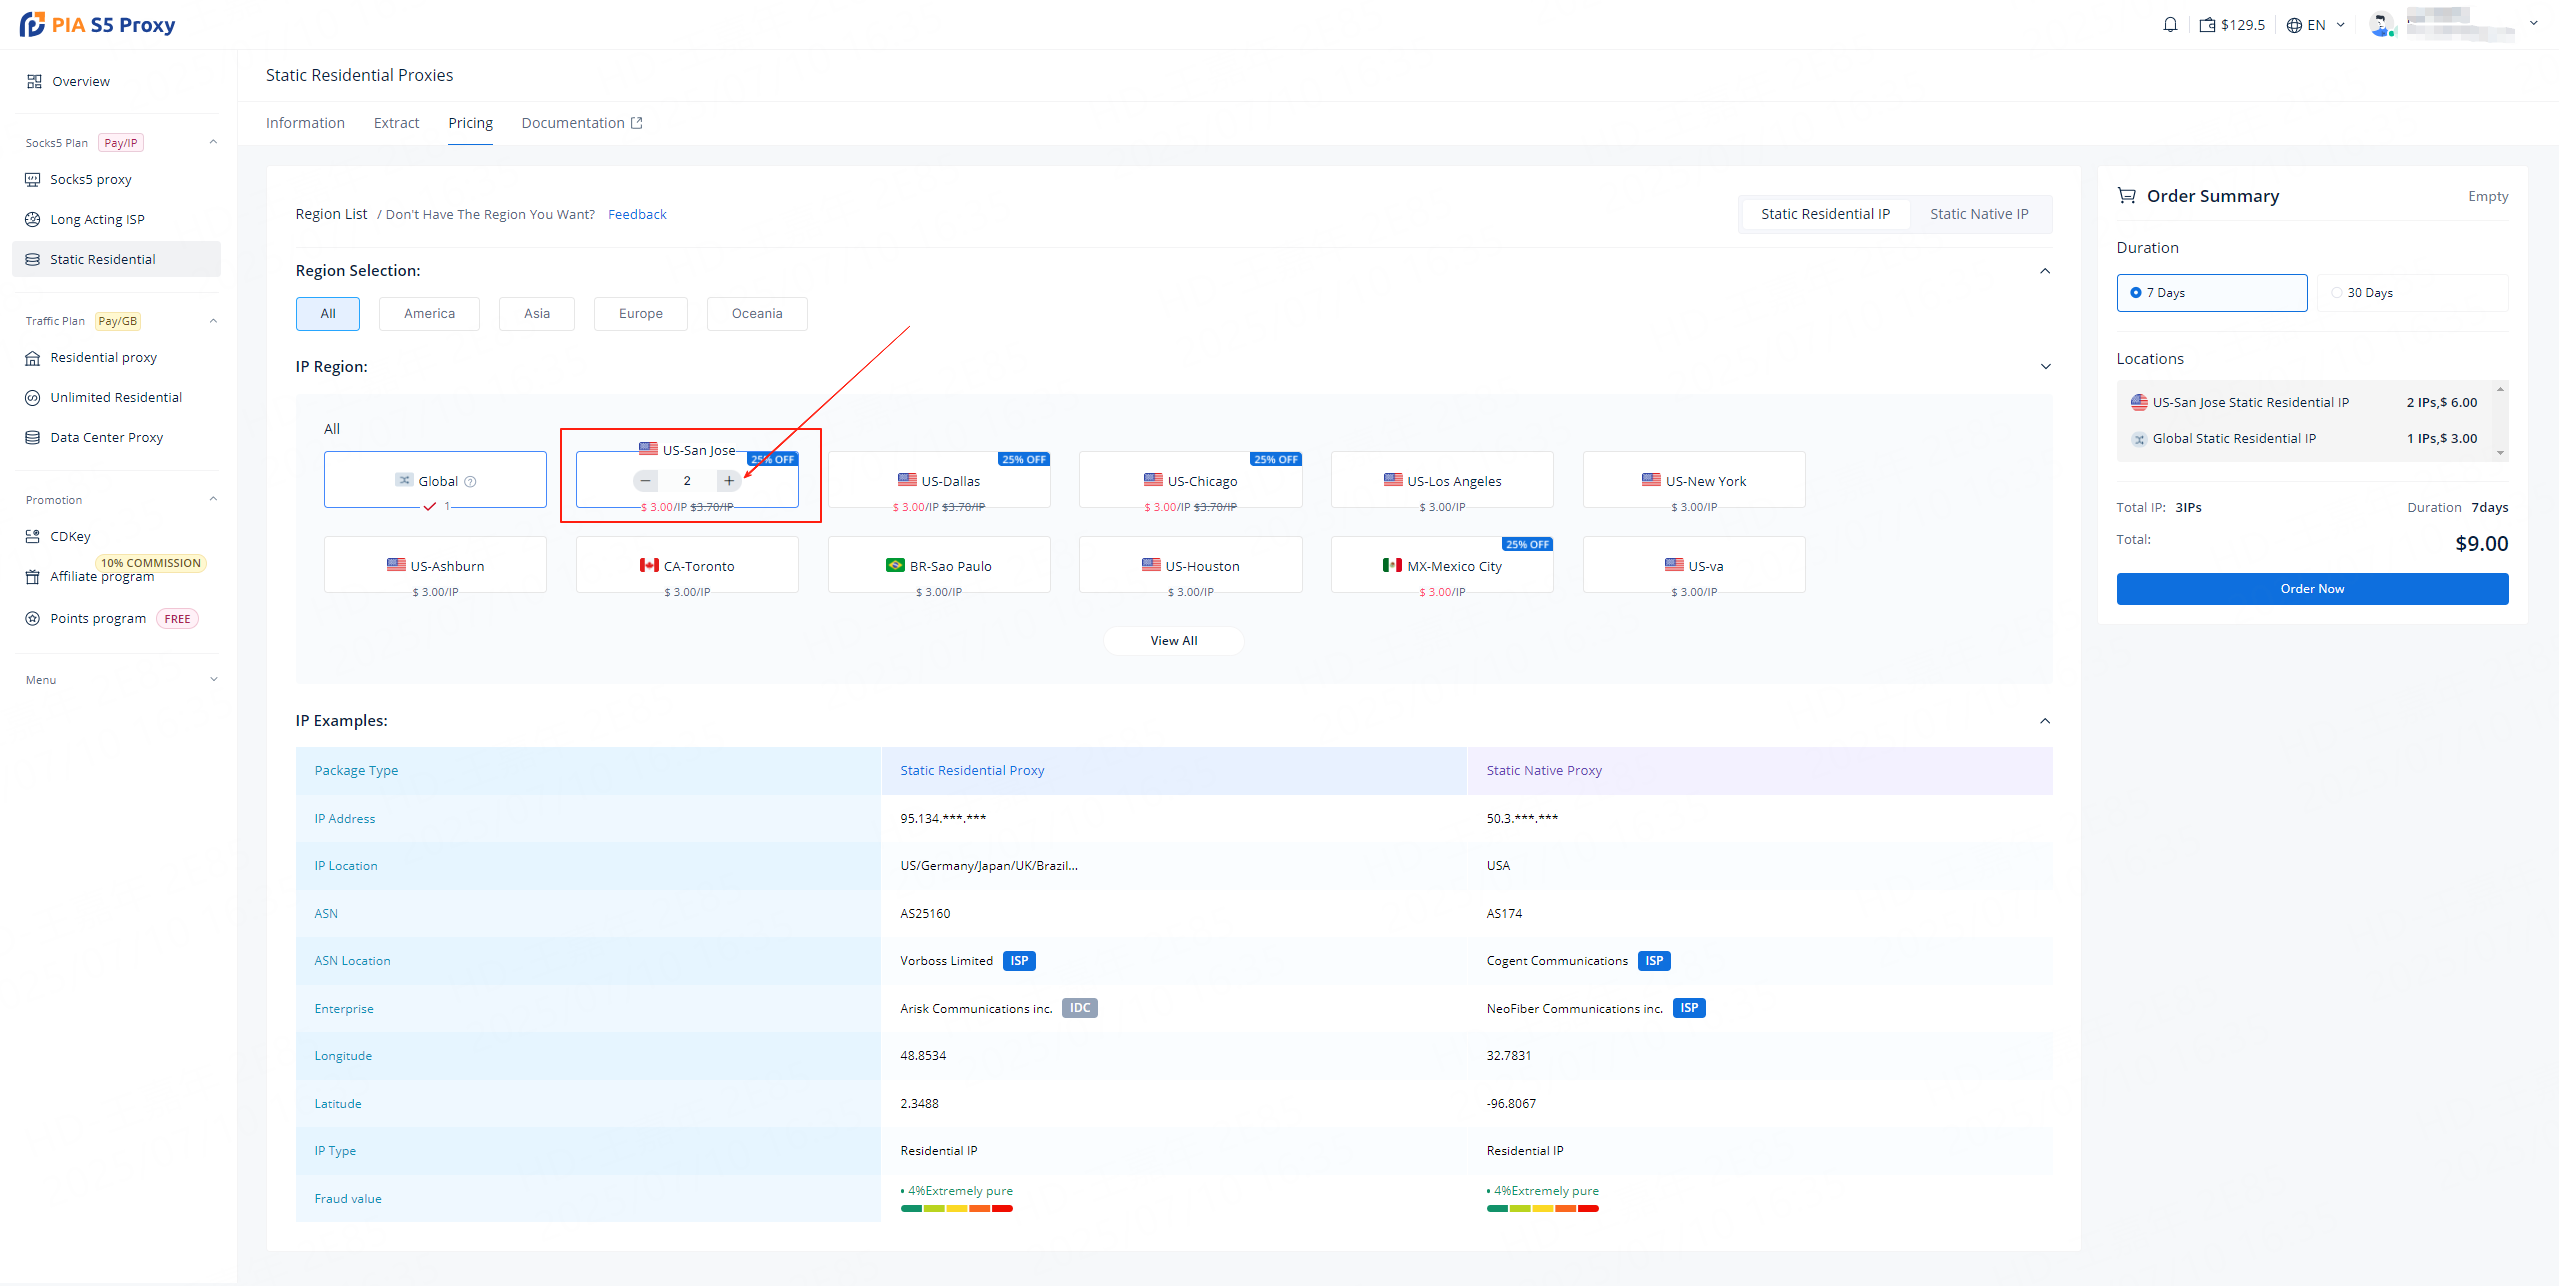Click the Global help question-mark icon
This screenshot has width=2559, height=1286.
(x=471, y=482)
